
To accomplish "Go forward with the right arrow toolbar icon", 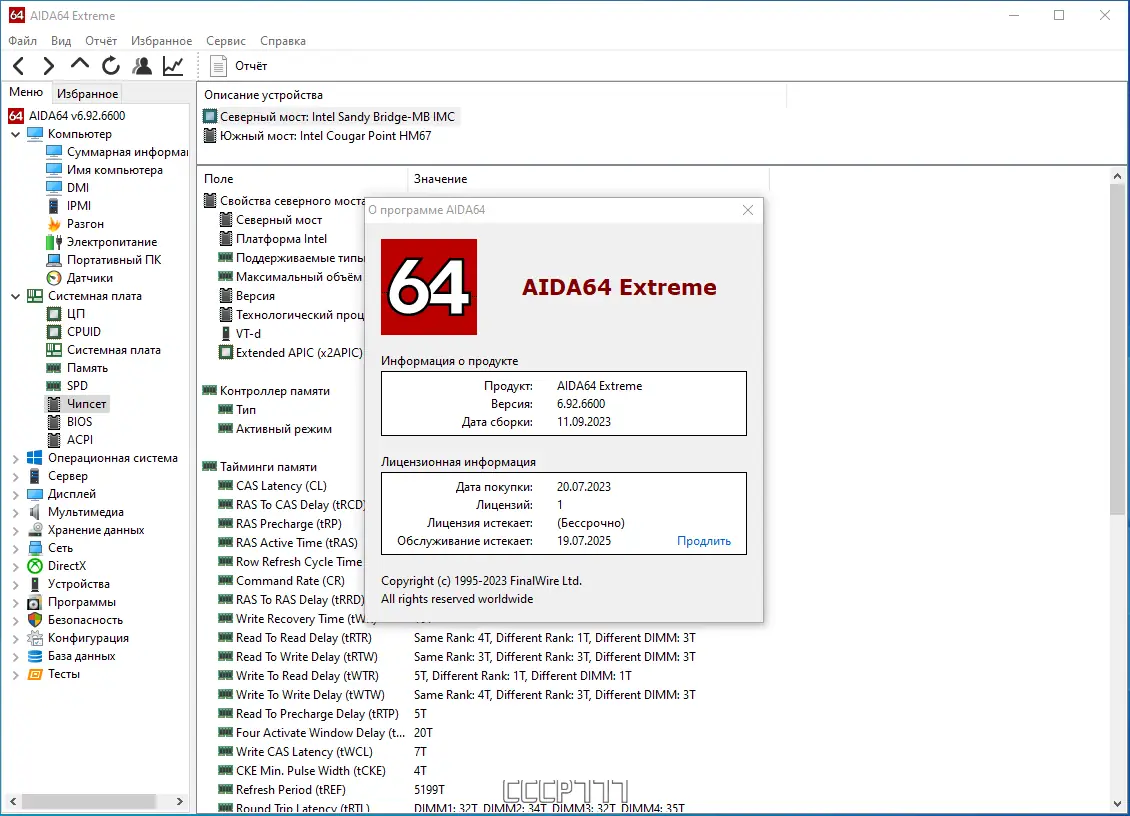I will tap(48, 66).
